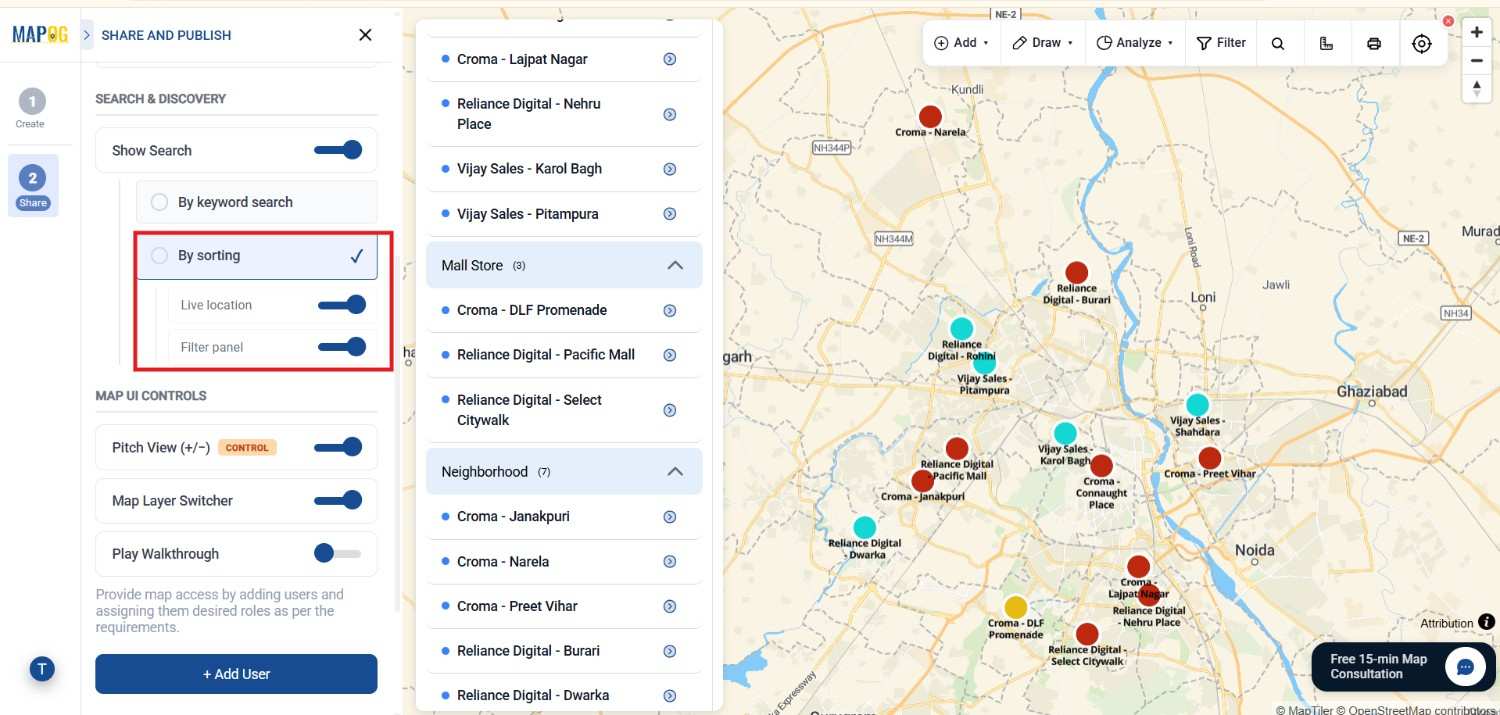This screenshot has height=715, width=1500.
Task: Open arrow for Croma - Janakpuri
Action: tap(670, 517)
